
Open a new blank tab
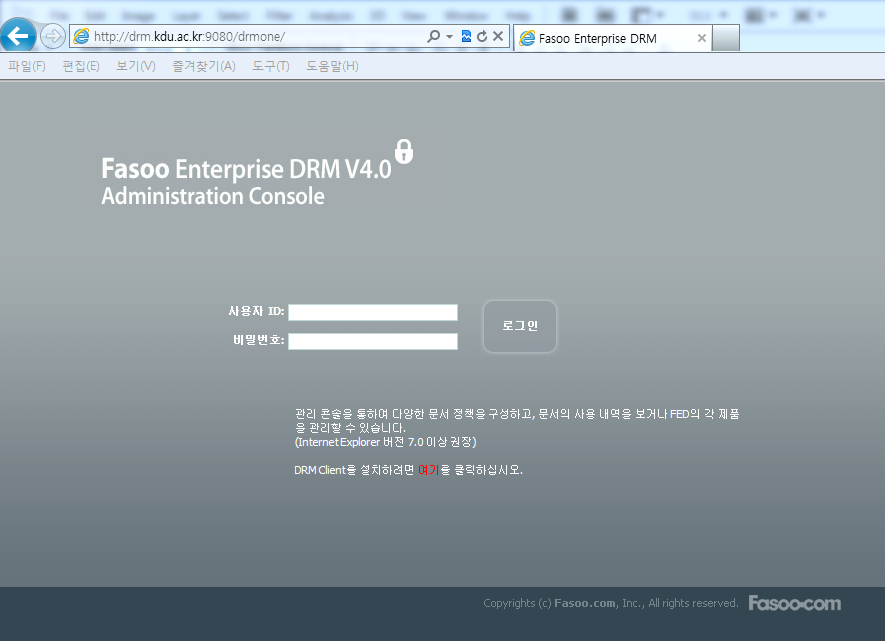pyautogui.click(x=726, y=38)
